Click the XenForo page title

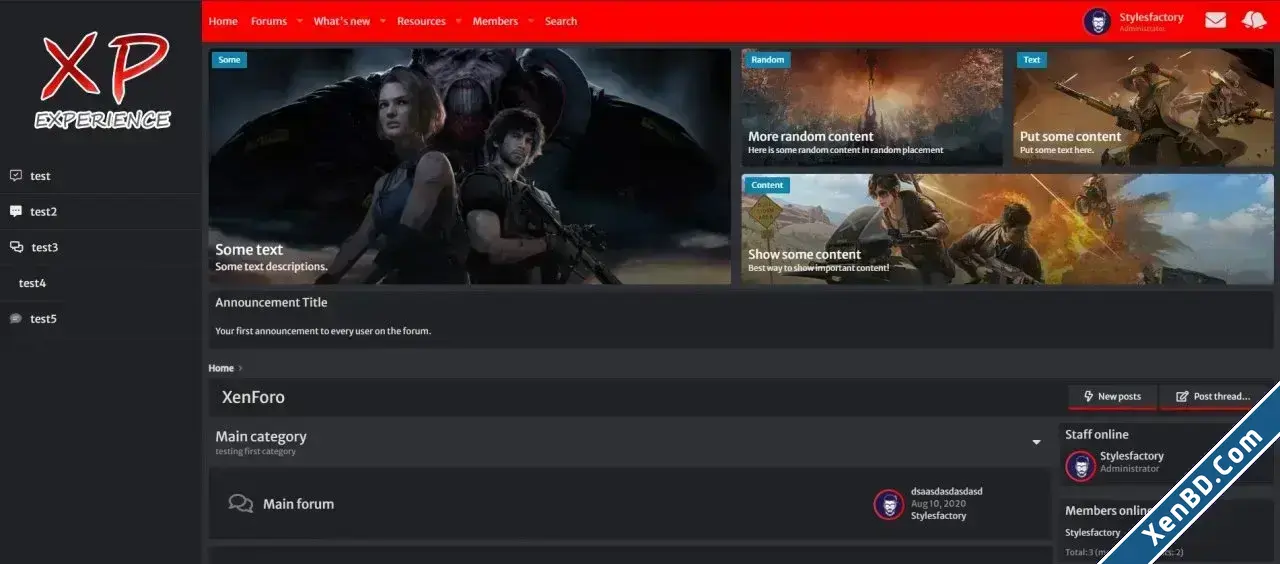(253, 397)
